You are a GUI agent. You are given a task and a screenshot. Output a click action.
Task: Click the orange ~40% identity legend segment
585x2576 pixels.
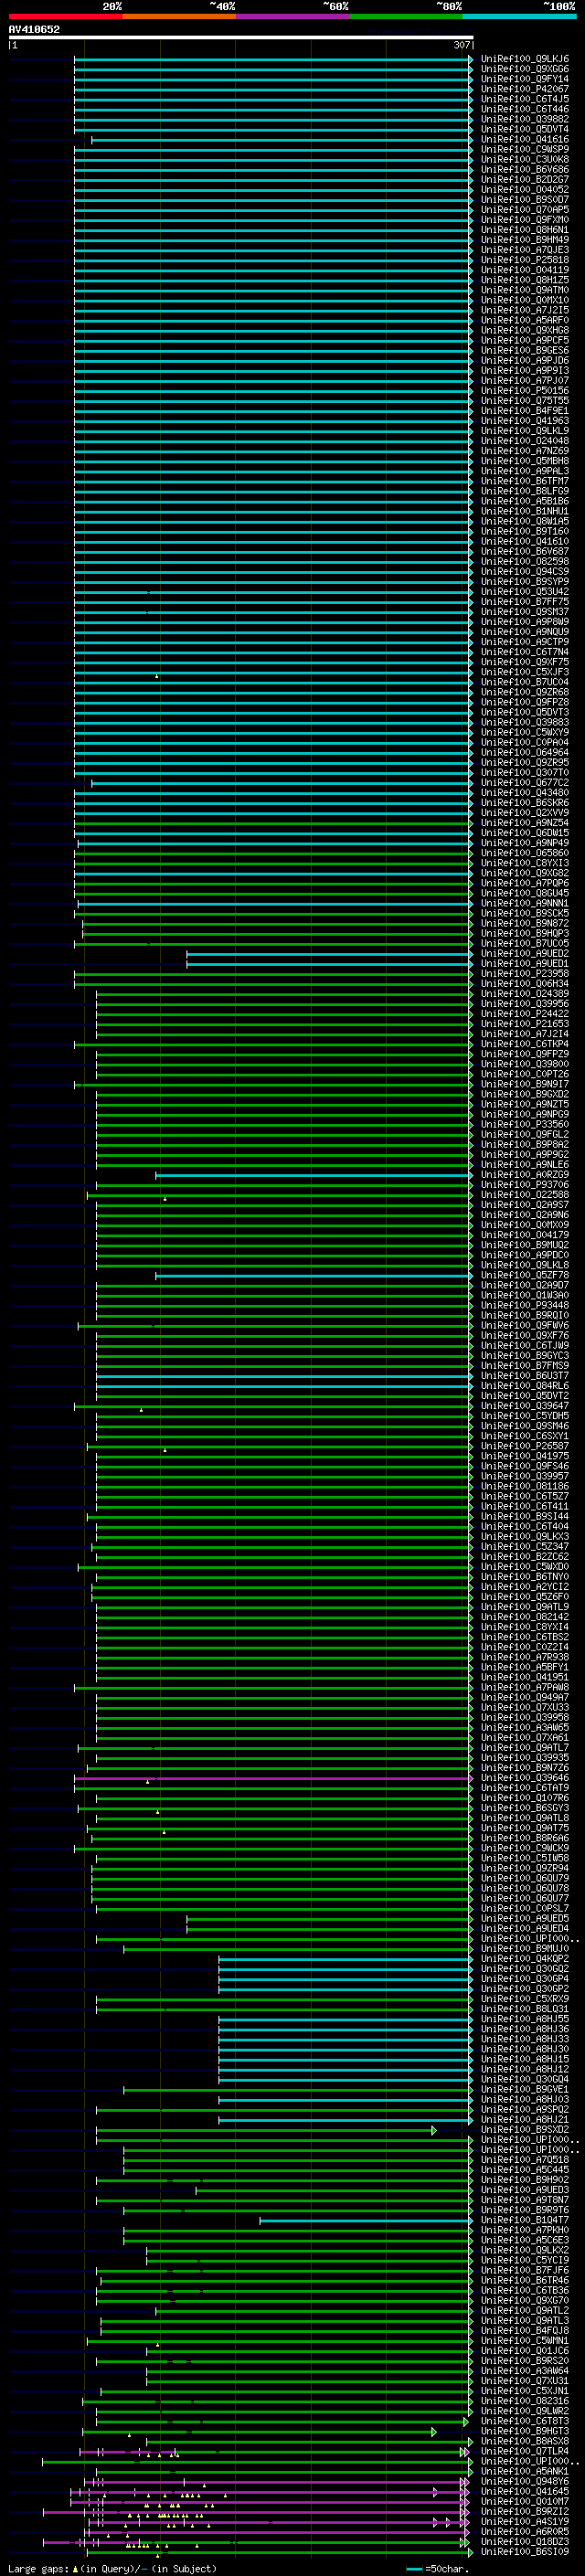(179, 17)
